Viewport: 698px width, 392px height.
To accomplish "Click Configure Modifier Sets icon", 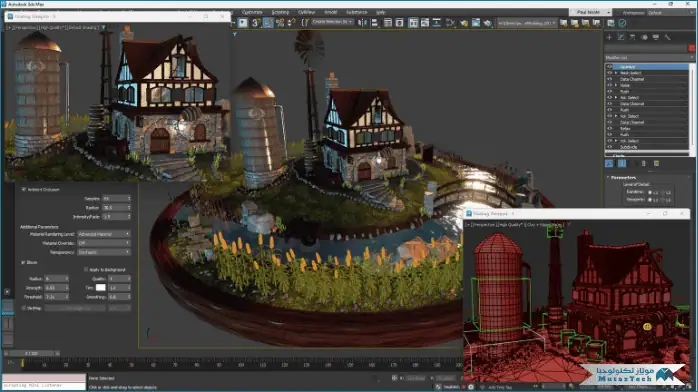I will coord(656,164).
